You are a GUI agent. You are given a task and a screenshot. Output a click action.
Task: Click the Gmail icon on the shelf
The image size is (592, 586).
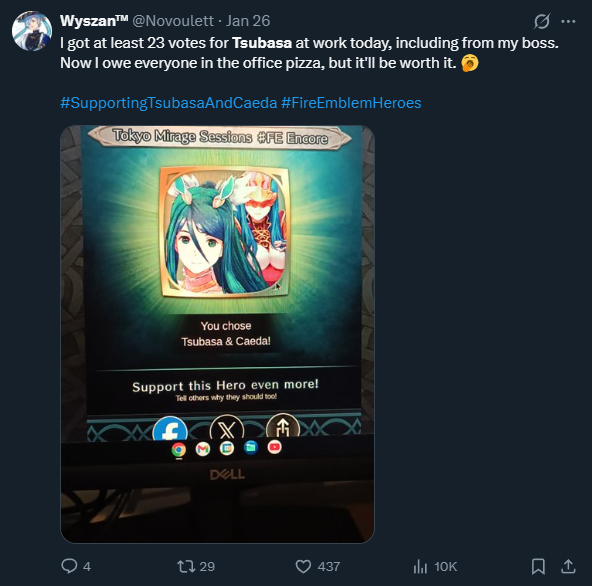(x=203, y=449)
